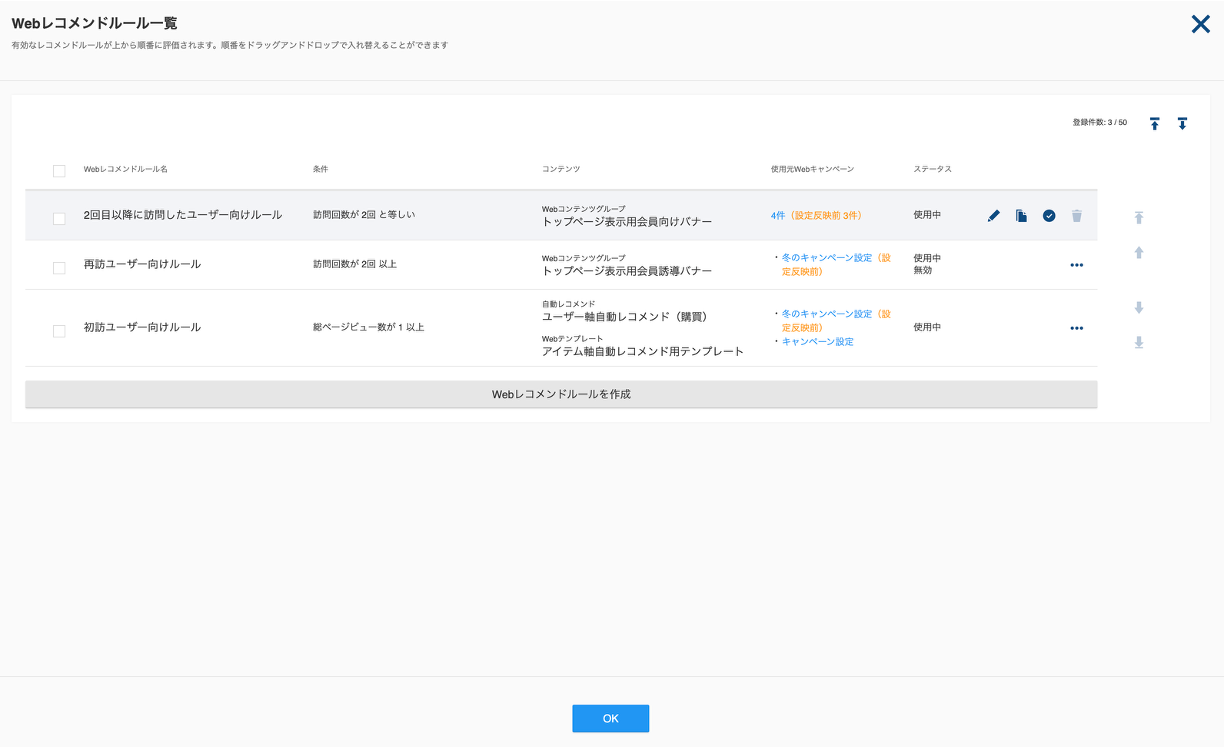1224x748 pixels.
Task: Click content トップページ表示用会員向けバナー
Action: click(627, 222)
